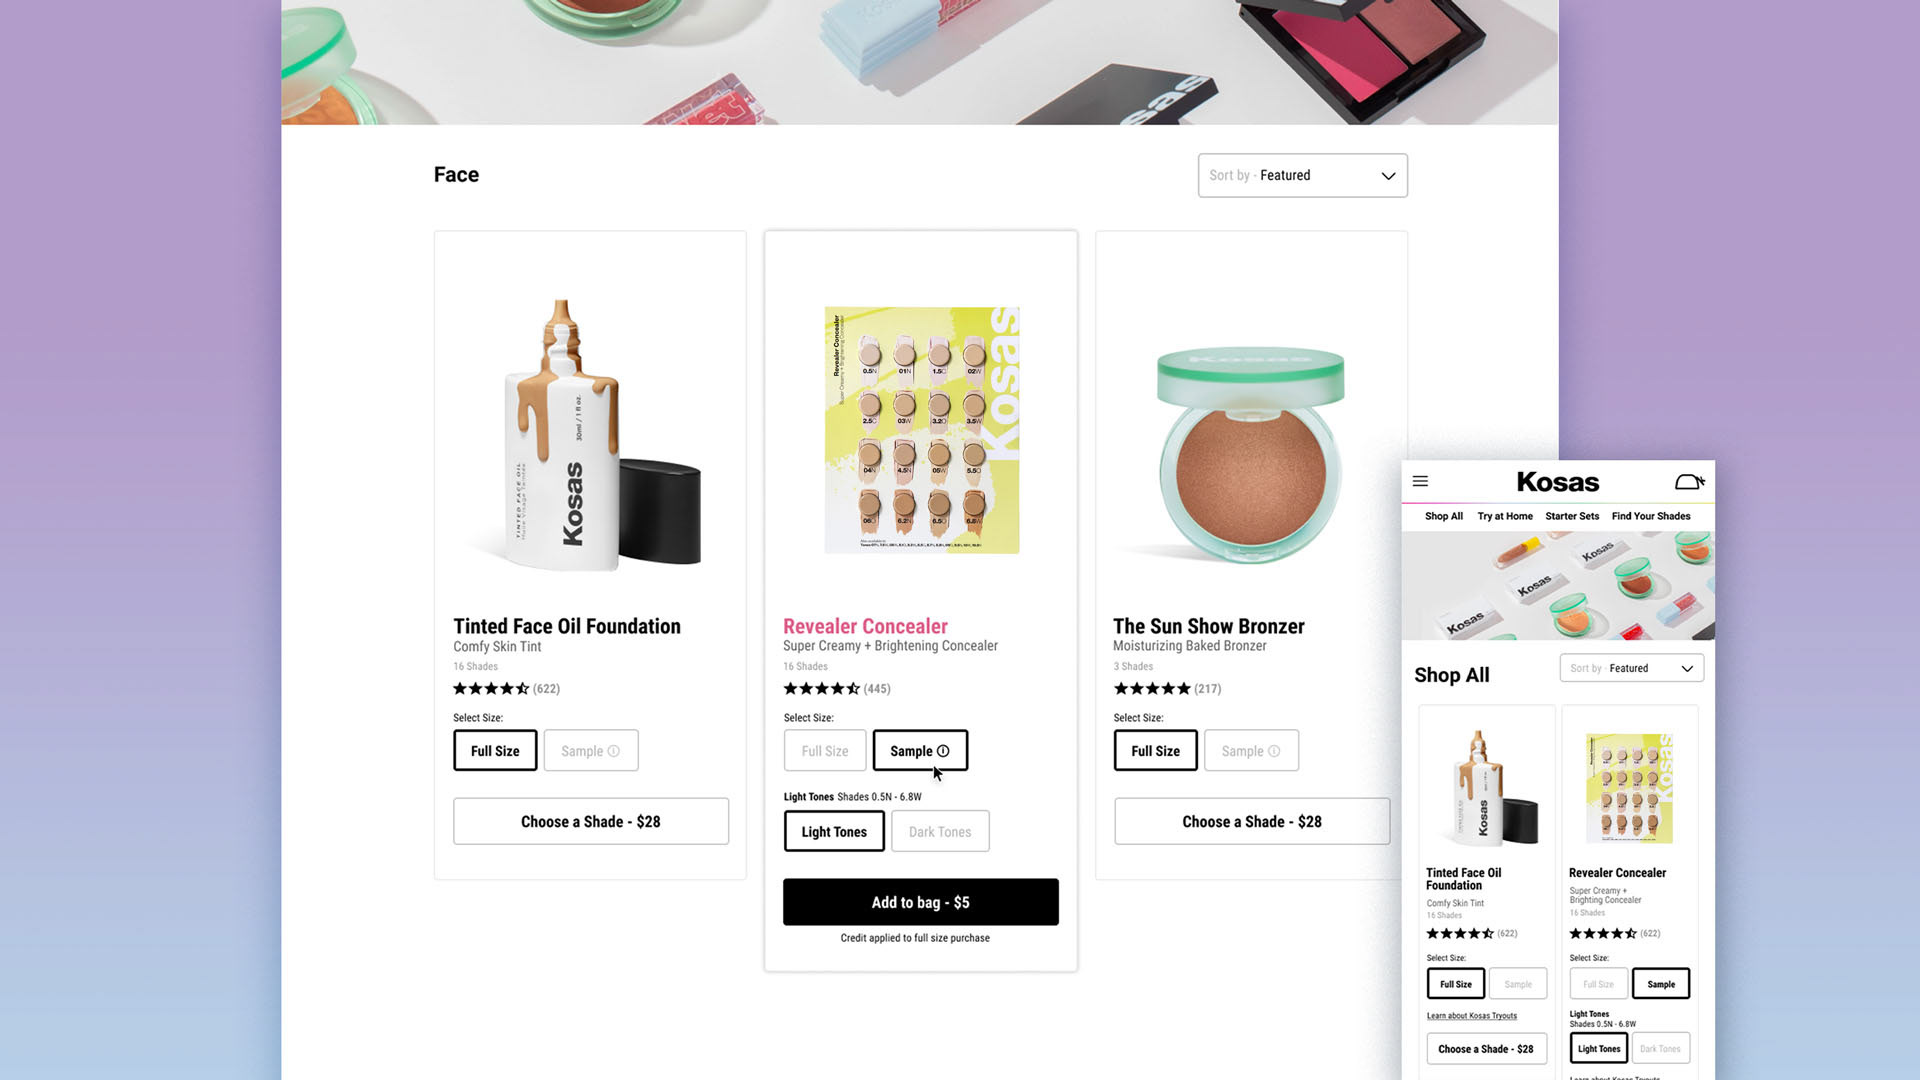Click info icon on Sun Show Bronzer Sample button
The image size is (1920, 1080).
(1274, 751)
